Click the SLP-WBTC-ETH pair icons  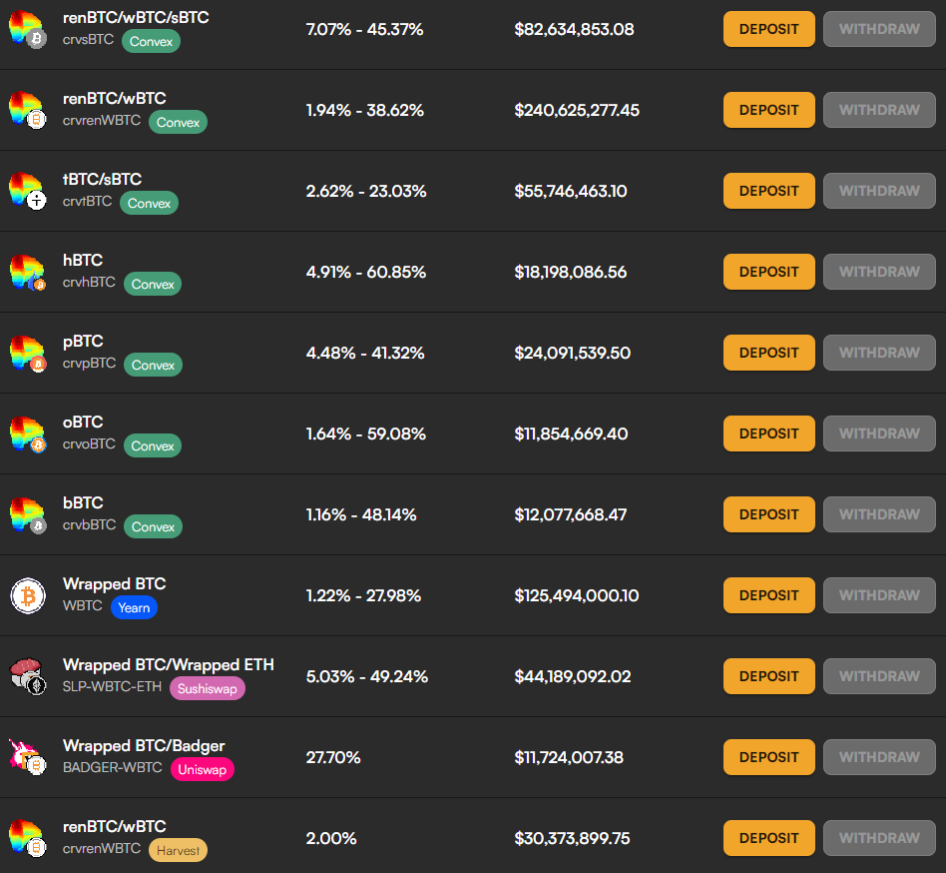point(26,676)
